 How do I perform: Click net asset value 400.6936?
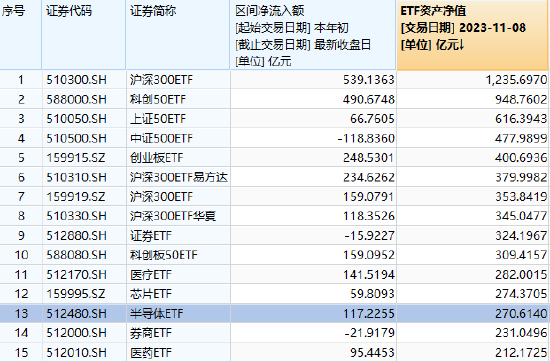tap(521, 158)
